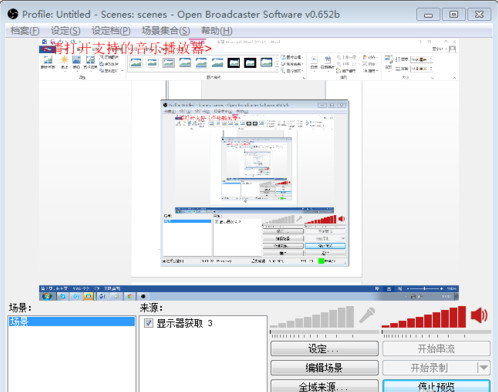Start streaming with the 开始串流 button
498x392 pixels.
[x=436, y=349]
